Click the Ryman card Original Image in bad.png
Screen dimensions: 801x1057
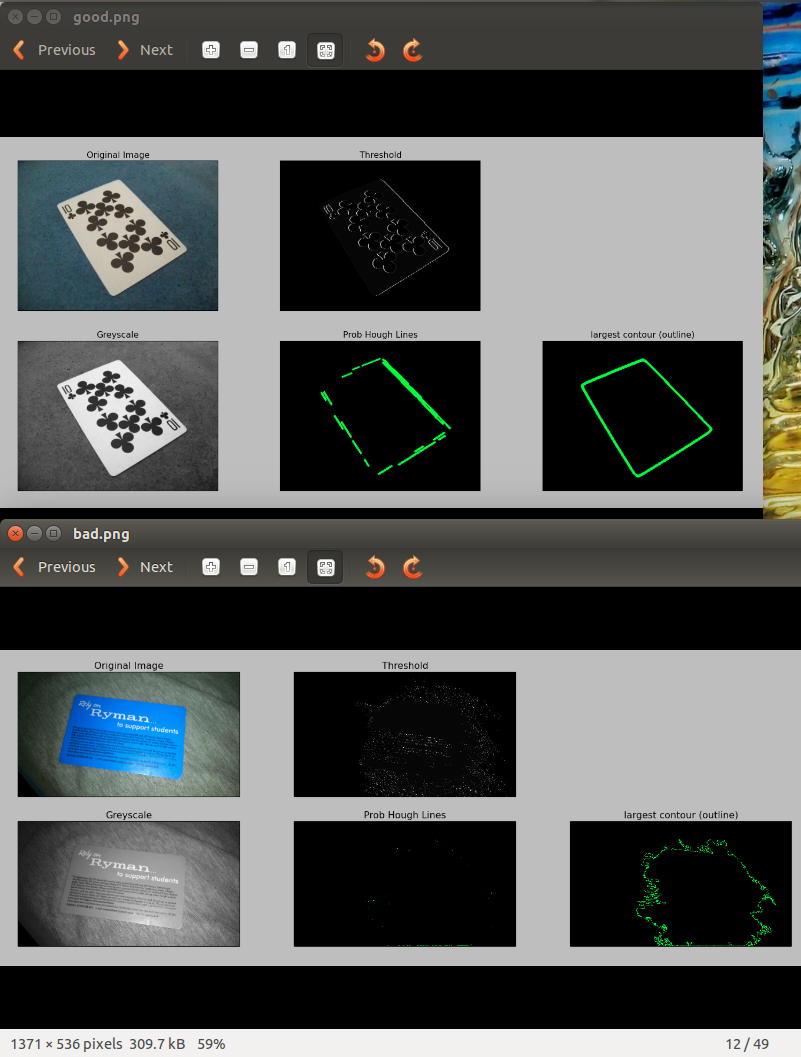pyautogui.click(x=129, y=734)
